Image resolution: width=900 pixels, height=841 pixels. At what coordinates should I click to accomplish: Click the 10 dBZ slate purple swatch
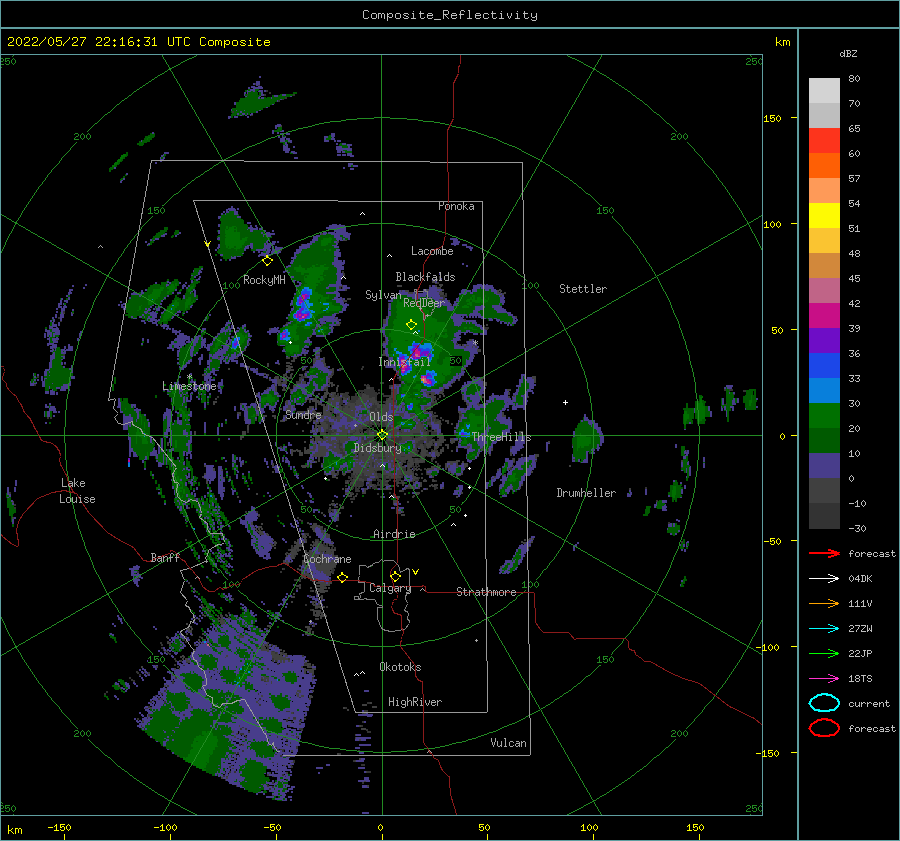[x=824, y=465]
